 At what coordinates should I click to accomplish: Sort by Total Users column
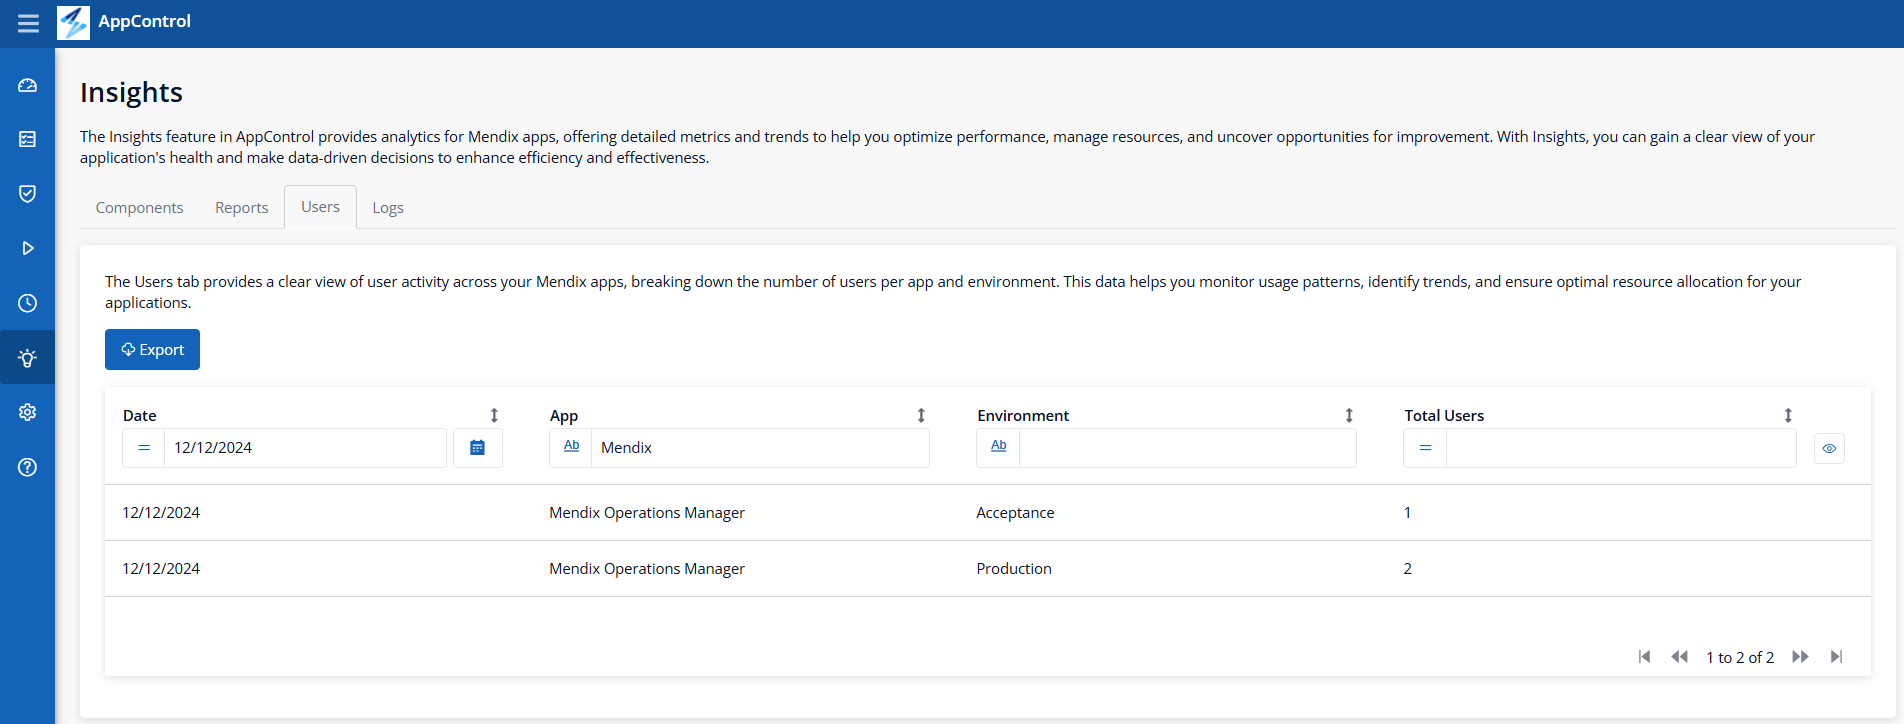pyautogui.click(x=1788, y=415)
